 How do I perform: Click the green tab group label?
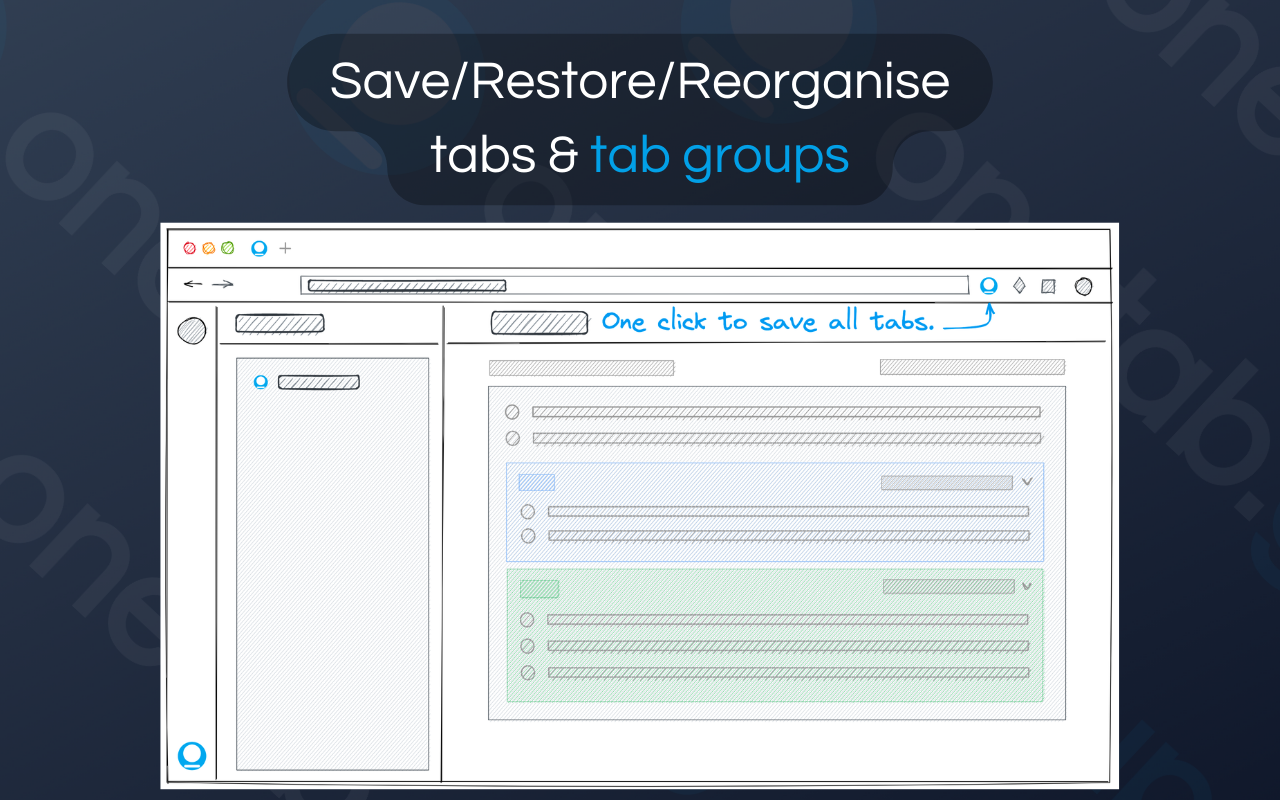tap(539, 589)
